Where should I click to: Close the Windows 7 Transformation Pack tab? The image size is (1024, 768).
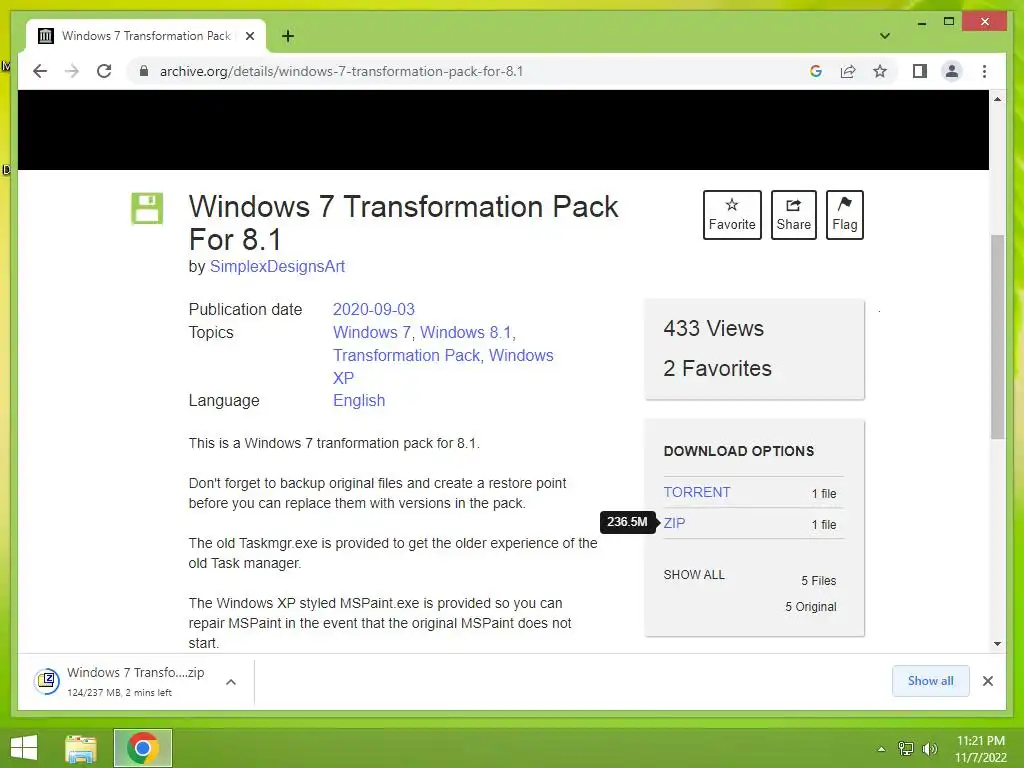click(249, 36)
